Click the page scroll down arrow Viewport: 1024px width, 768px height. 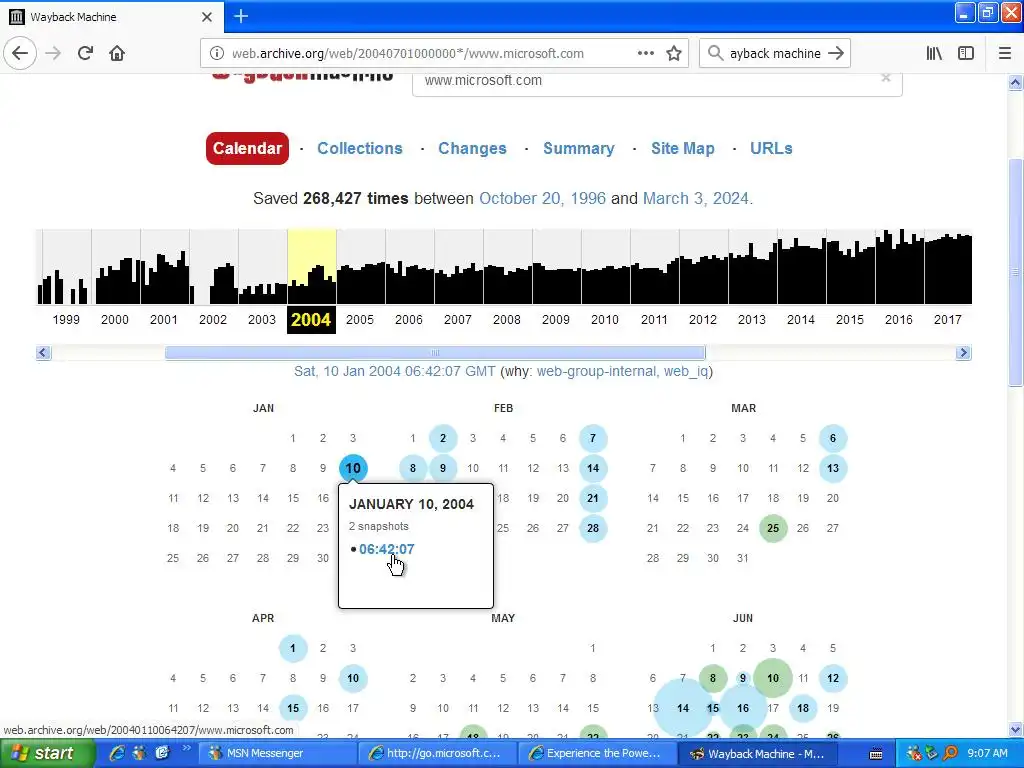[x=1016, y=730]
